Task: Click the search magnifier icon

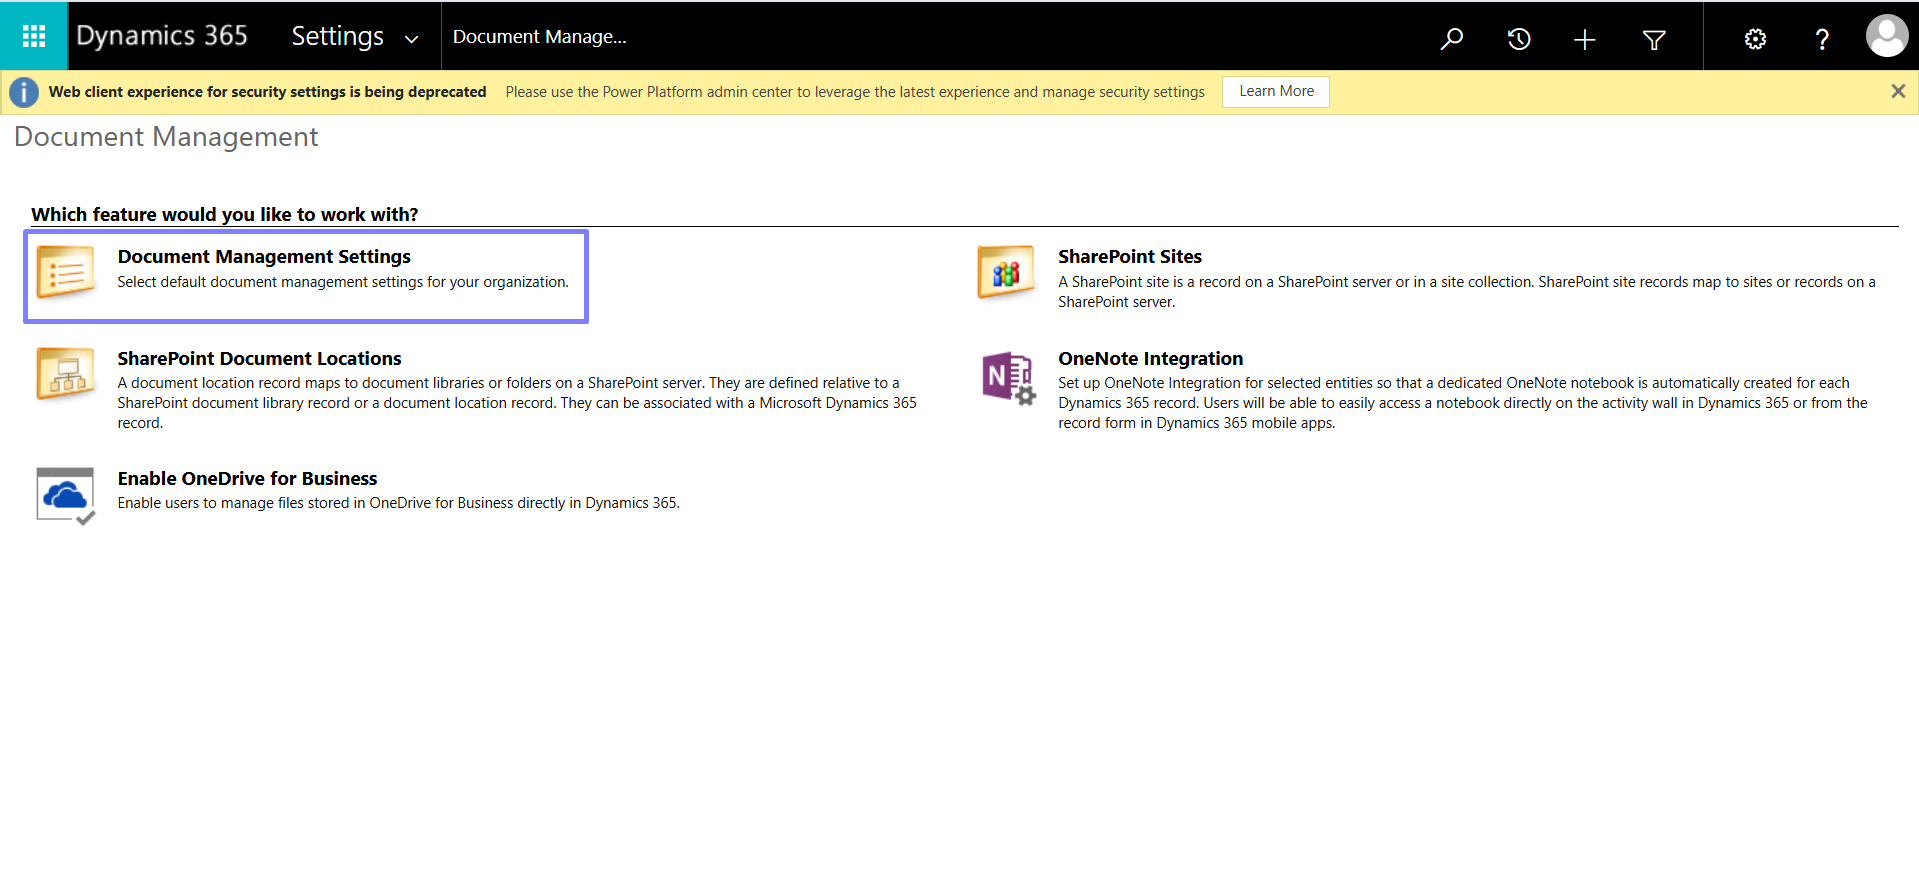Action: (1452, 38)
